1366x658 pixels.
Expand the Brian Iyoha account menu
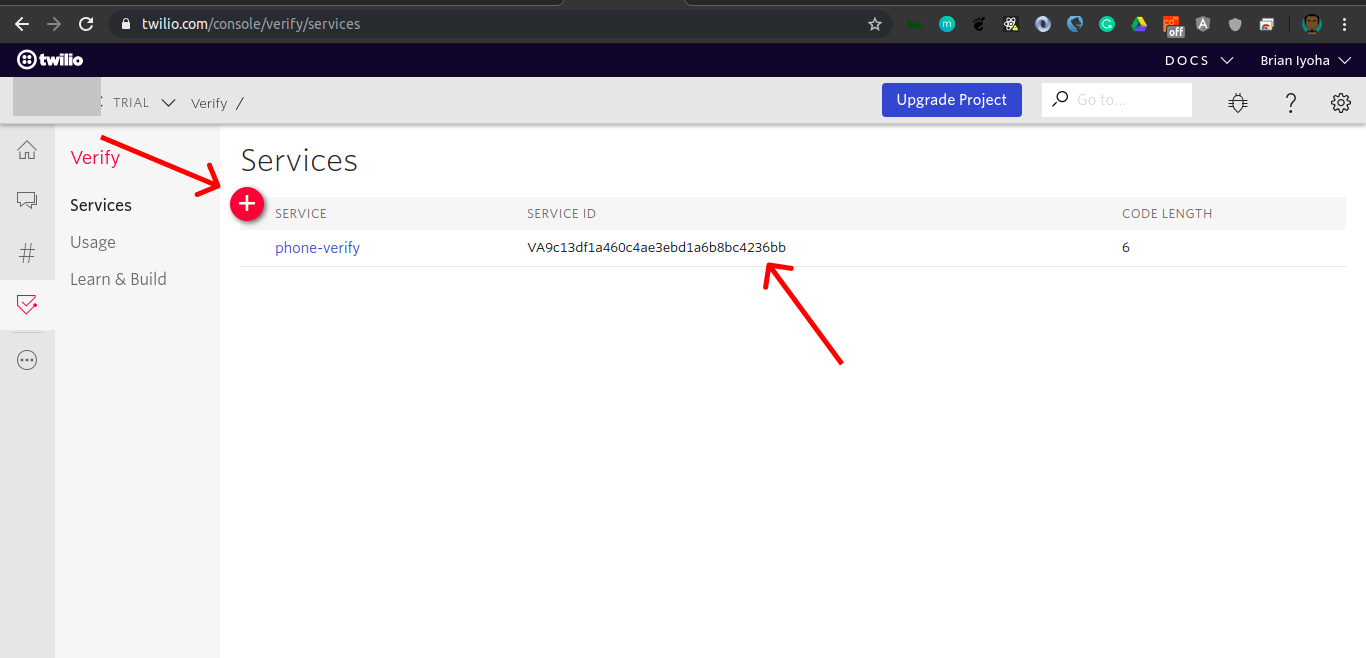(1305, 60)
